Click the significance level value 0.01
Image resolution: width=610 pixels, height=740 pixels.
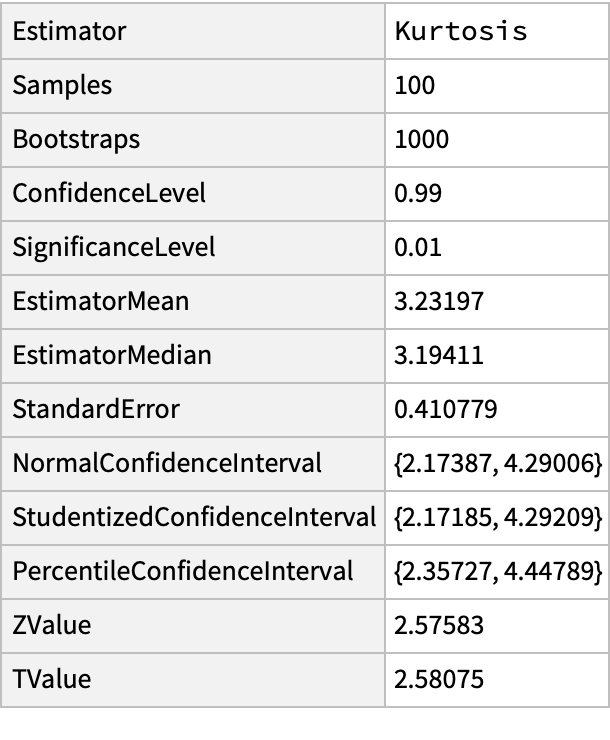point(418,247)
